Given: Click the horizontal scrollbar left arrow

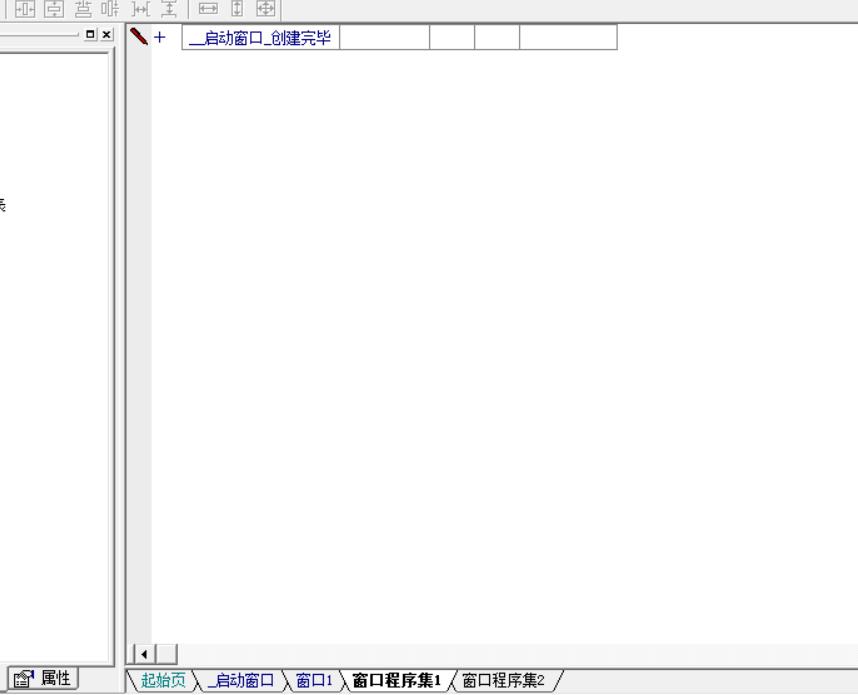Looking at the screenshot, I should [142, 654].
